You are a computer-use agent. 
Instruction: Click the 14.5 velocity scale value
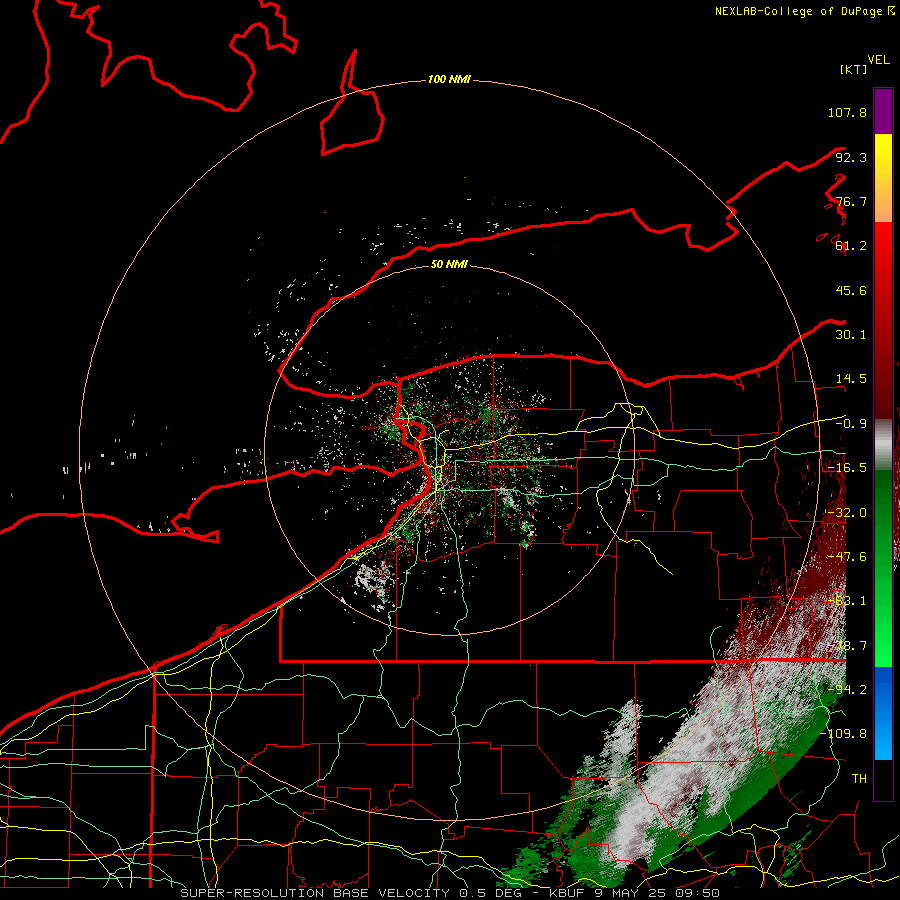coord(851,379)
